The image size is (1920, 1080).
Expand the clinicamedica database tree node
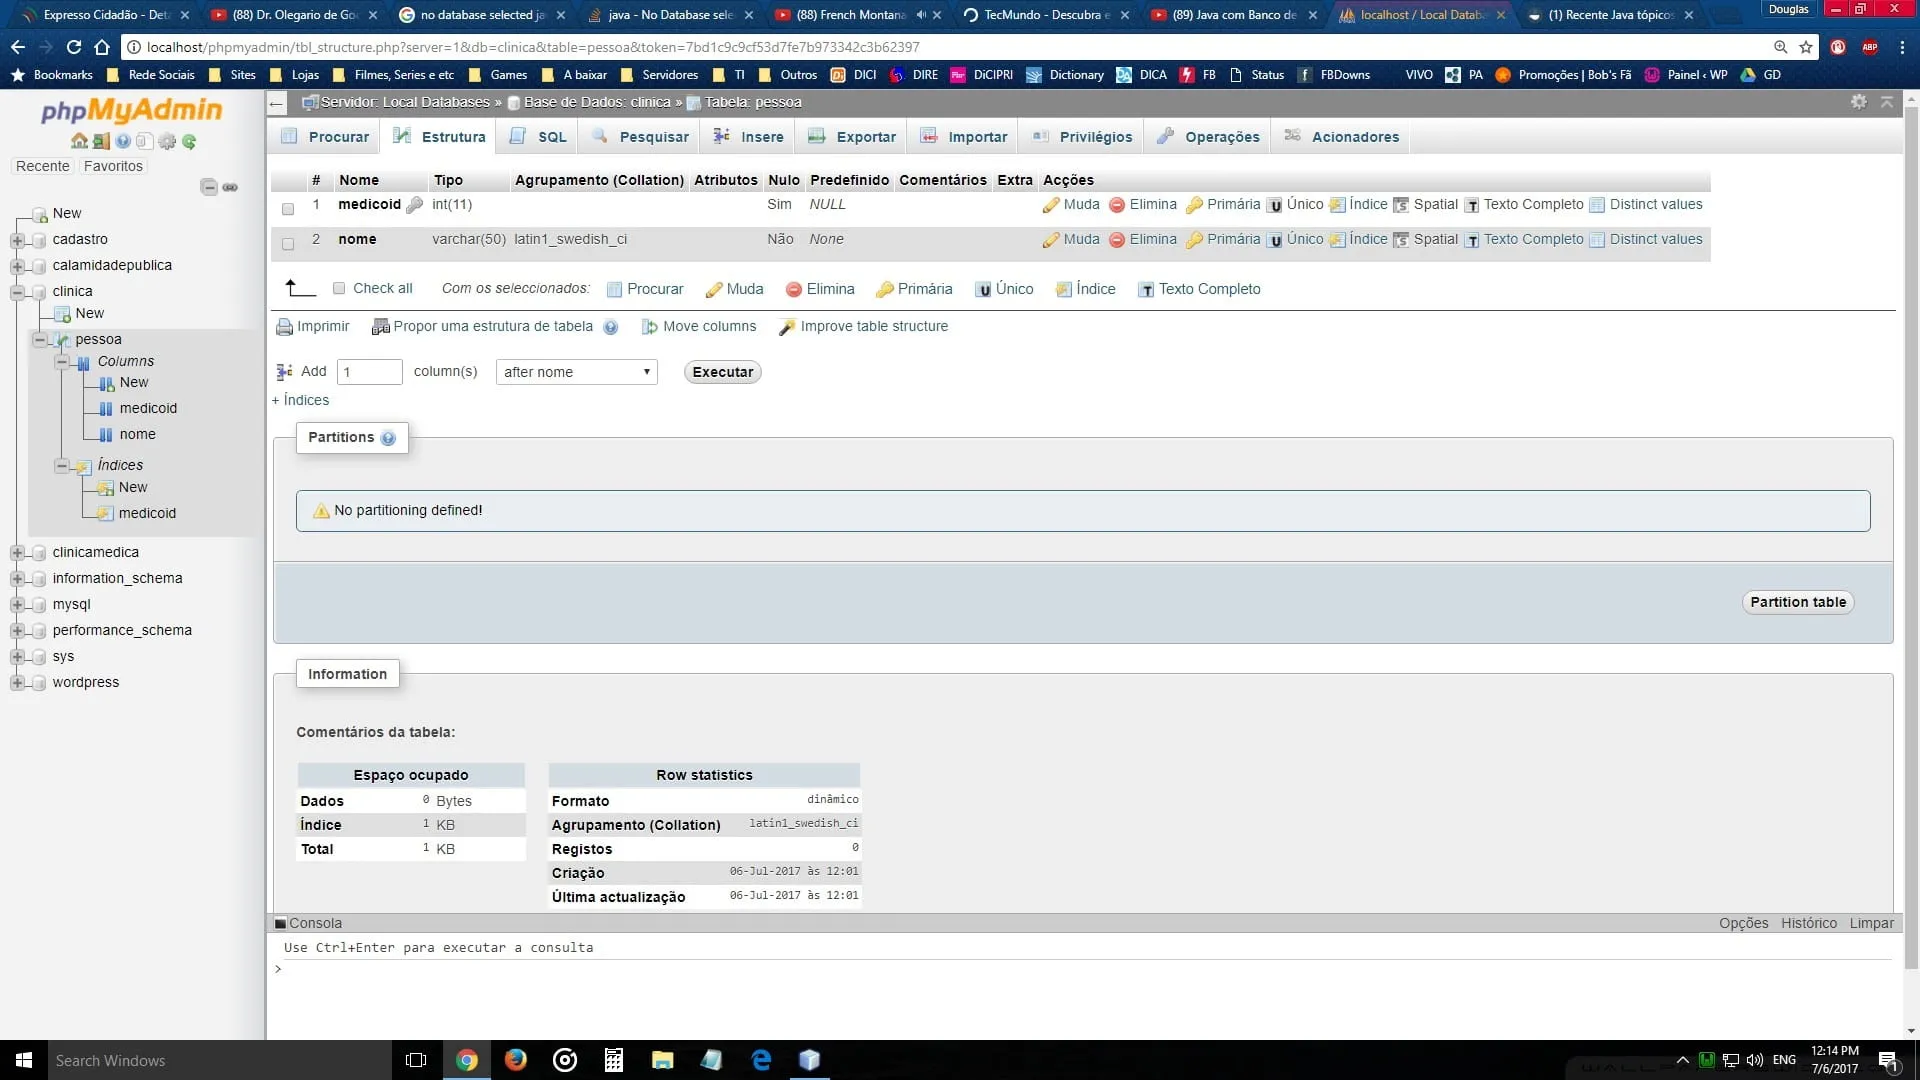click(17, 553)
